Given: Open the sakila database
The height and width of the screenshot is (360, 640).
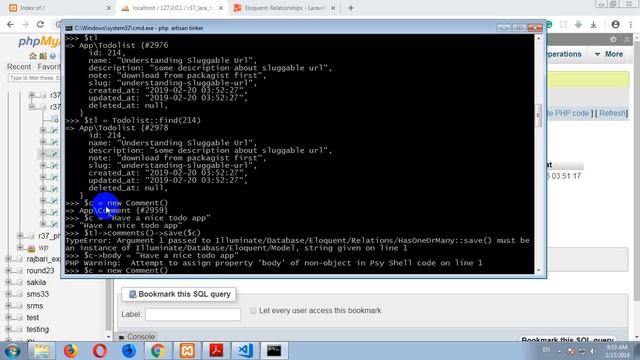Looking at the screenshot, I should click(x=36, y=282).
